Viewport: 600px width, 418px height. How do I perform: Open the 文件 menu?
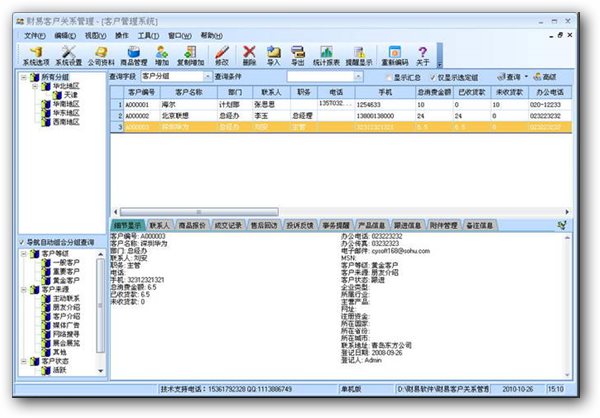[x=35, y=36]
